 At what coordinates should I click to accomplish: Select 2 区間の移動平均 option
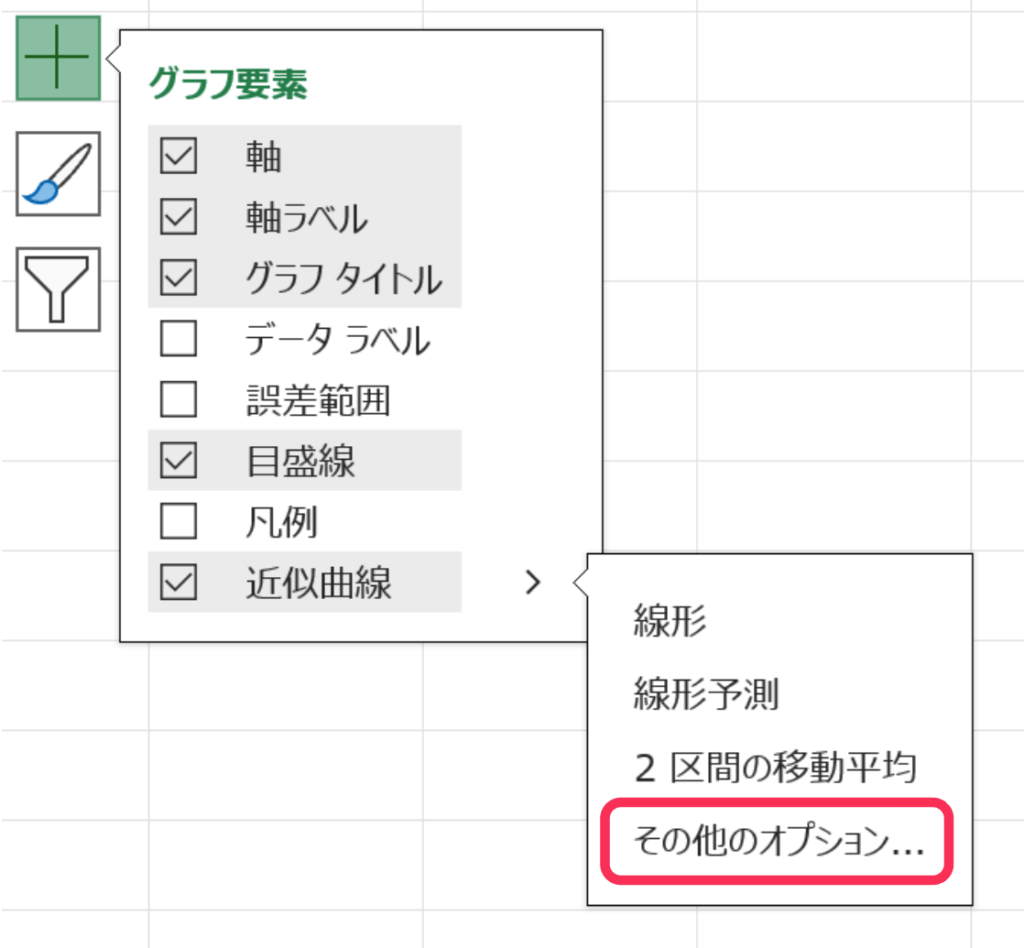[776, 767]
